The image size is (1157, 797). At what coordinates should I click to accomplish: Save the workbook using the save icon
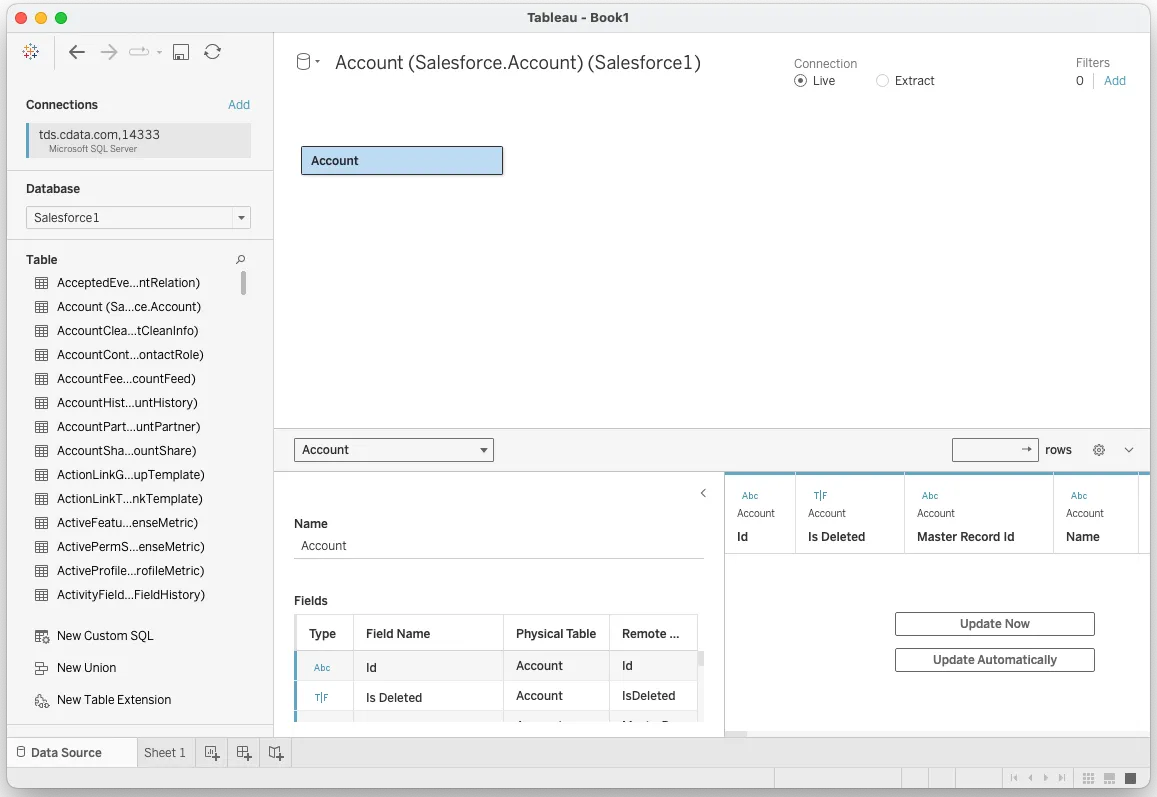(180, 51)
